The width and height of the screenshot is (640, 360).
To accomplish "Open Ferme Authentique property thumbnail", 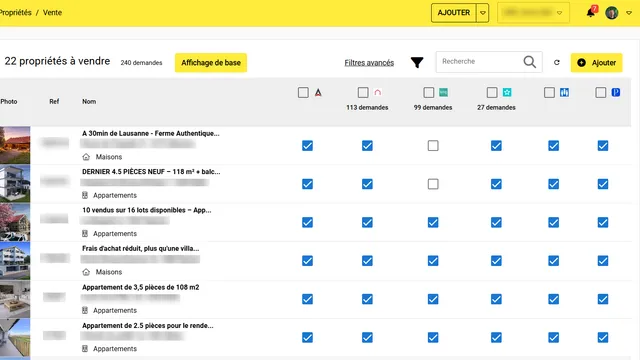I will (15, 145).
